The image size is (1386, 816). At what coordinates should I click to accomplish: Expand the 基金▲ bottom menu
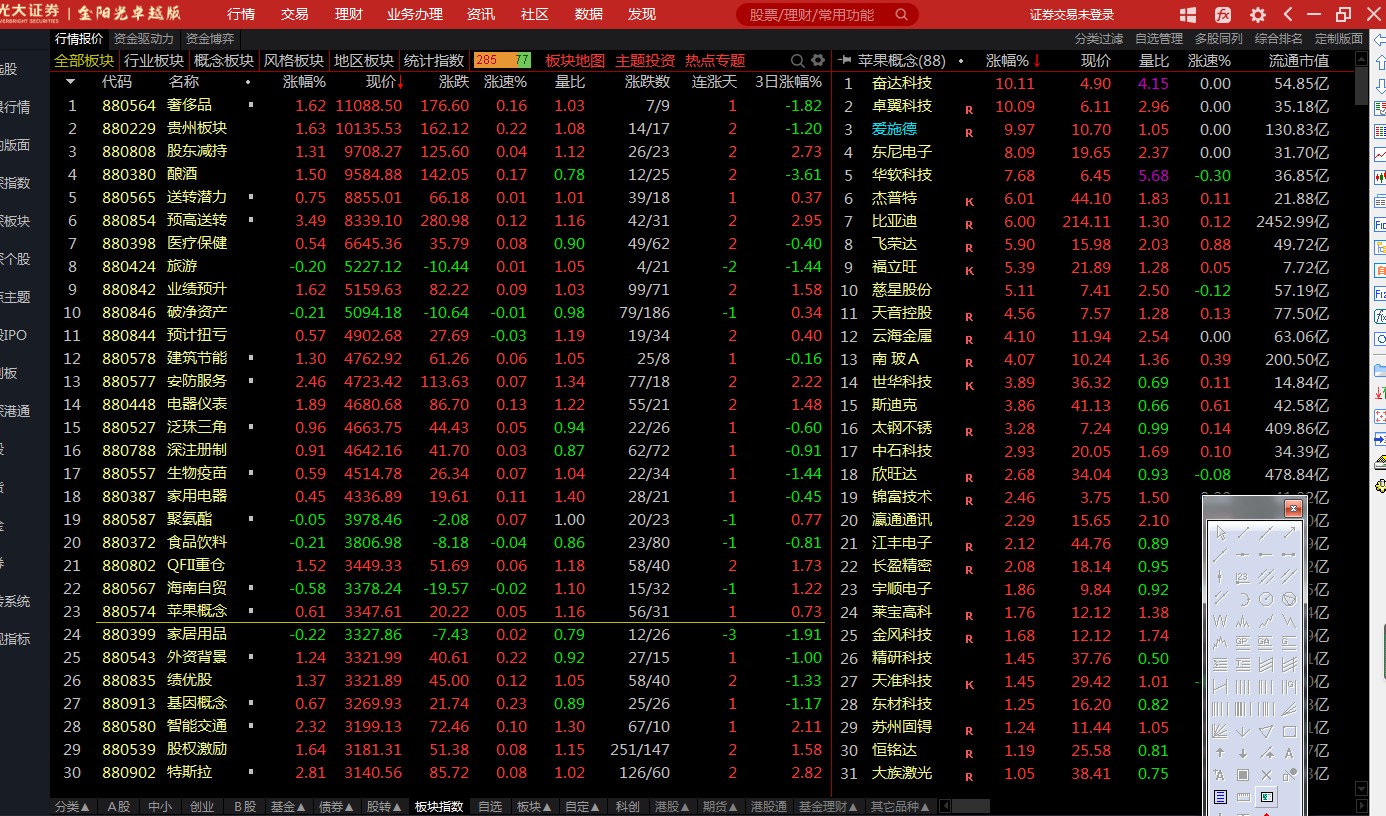coord(286,806)
